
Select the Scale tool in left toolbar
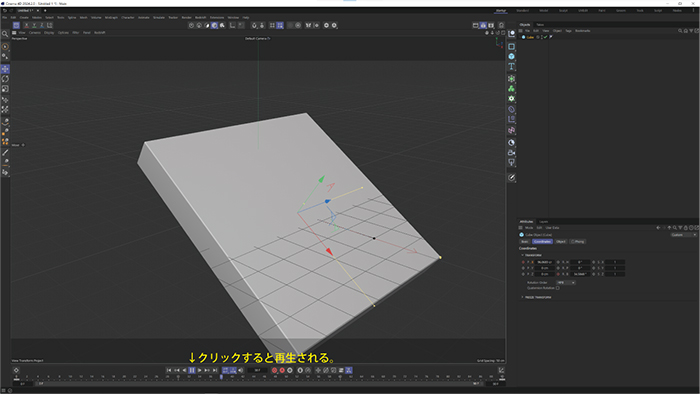(5, 89)
